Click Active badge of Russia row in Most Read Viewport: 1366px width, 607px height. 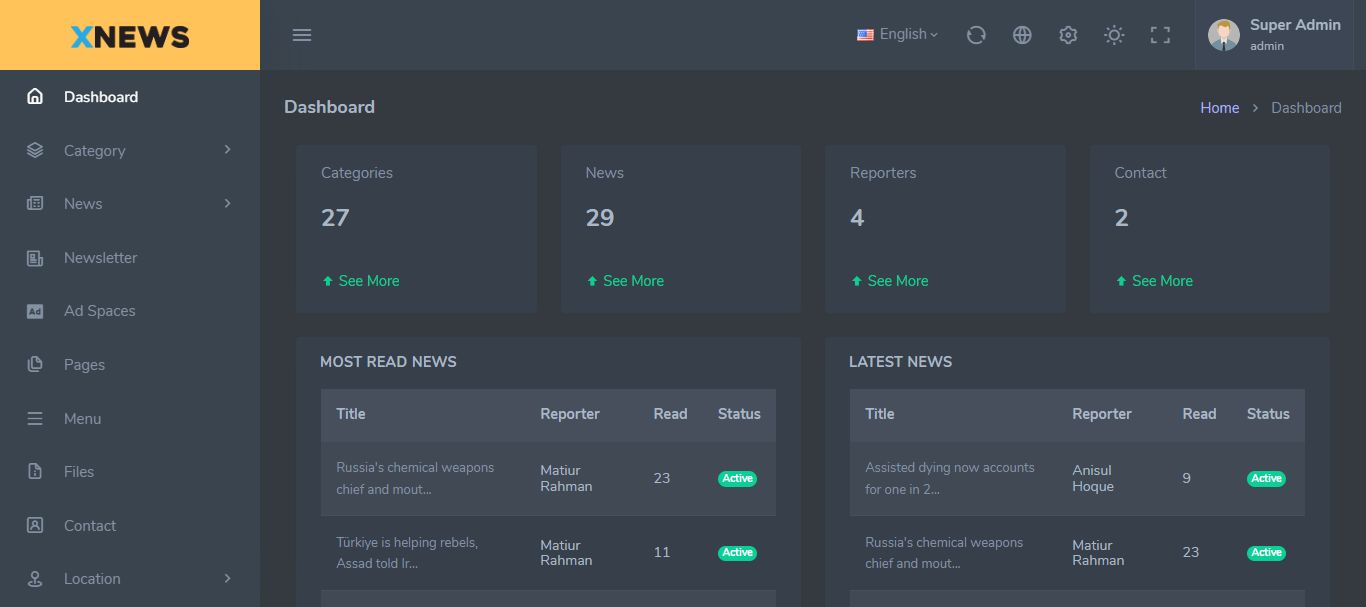[737, 478]
